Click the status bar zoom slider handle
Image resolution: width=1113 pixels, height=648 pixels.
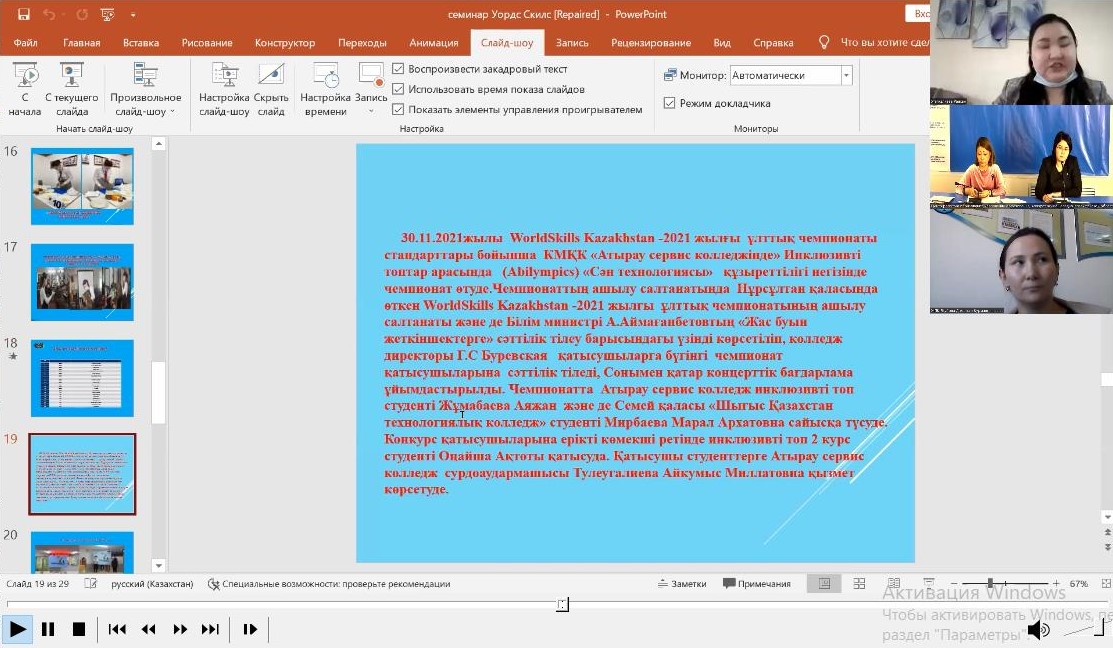pos(990,583)
